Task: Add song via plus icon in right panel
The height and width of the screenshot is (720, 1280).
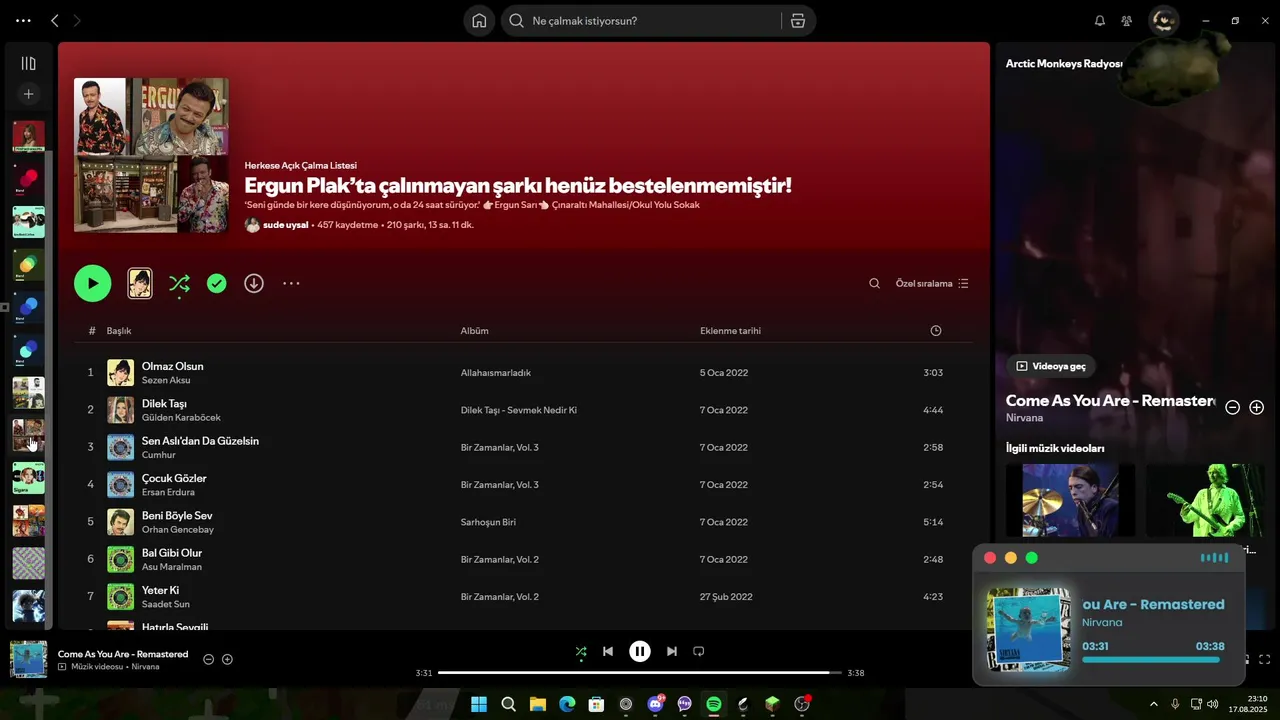Action: coord(1257,407)
